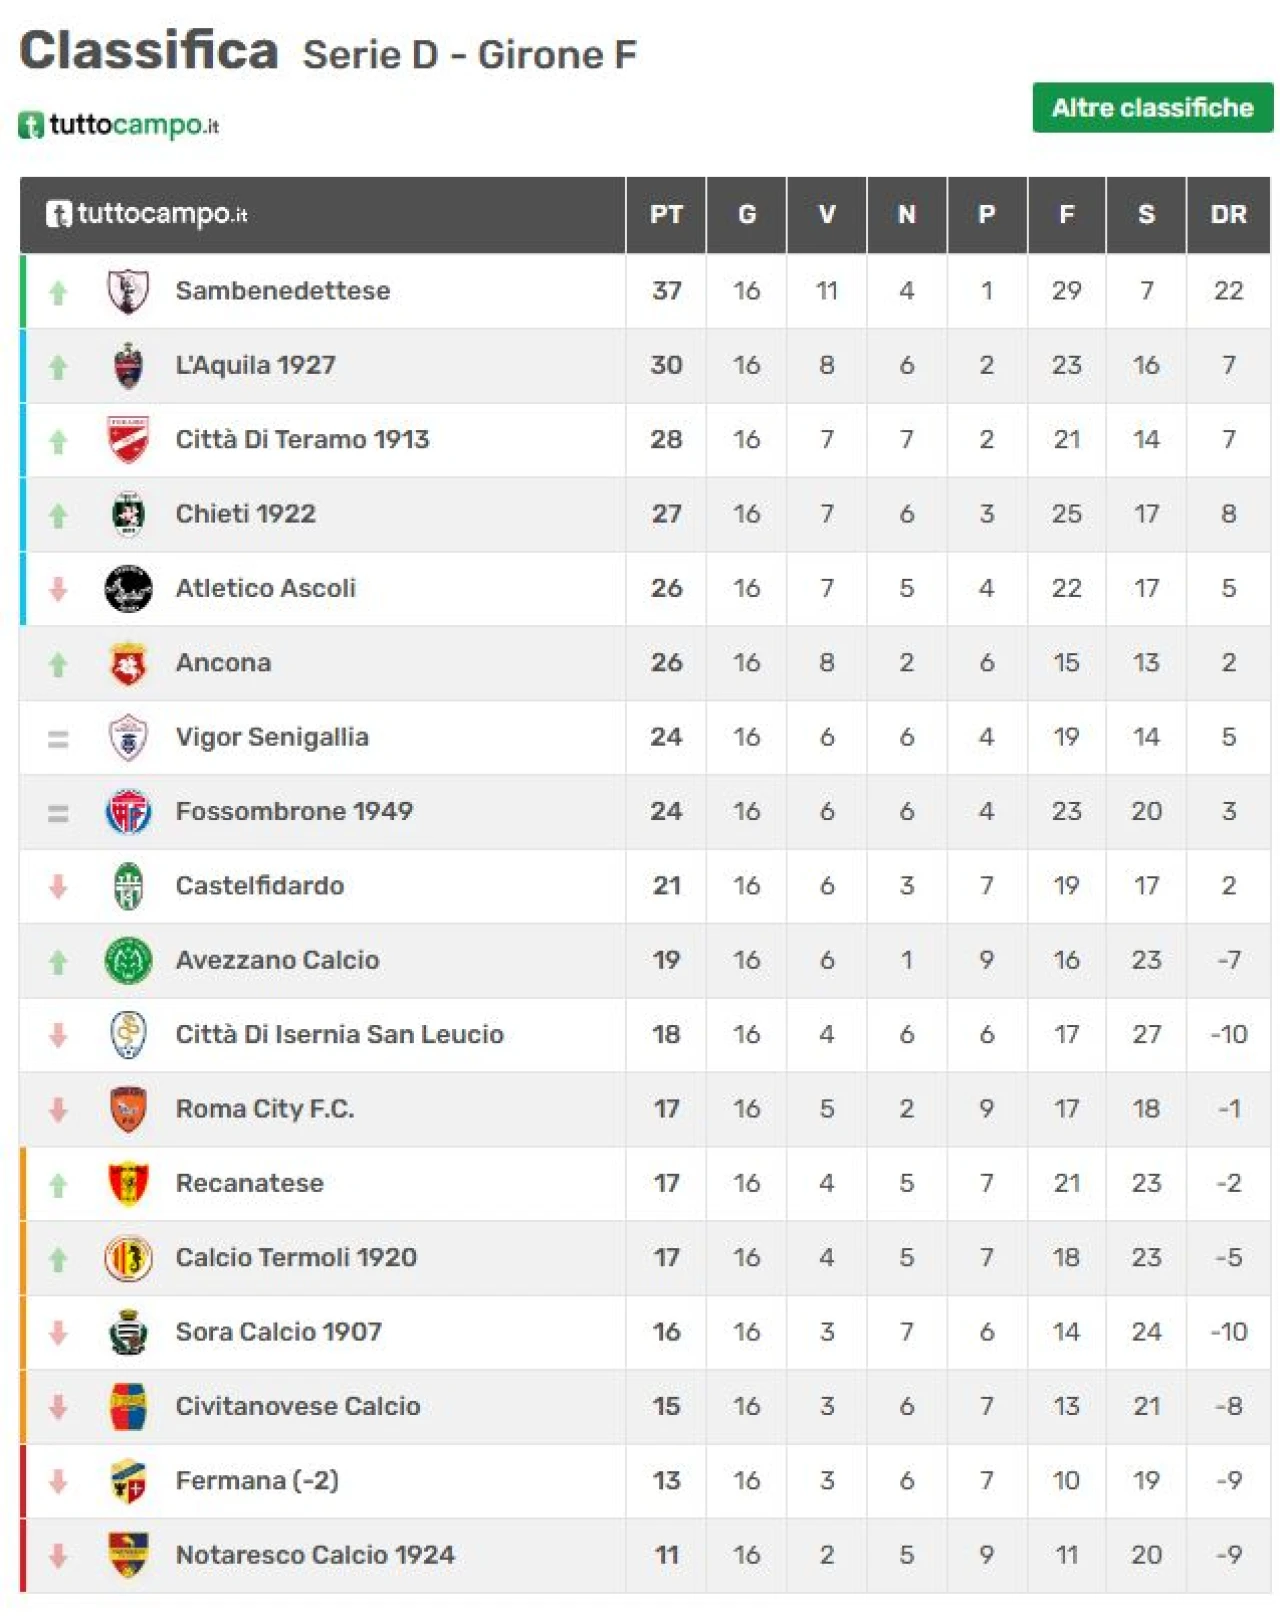The image size is (1280, 1622).
Task: Click the Ancona team crest
Action: click(128, 663)
